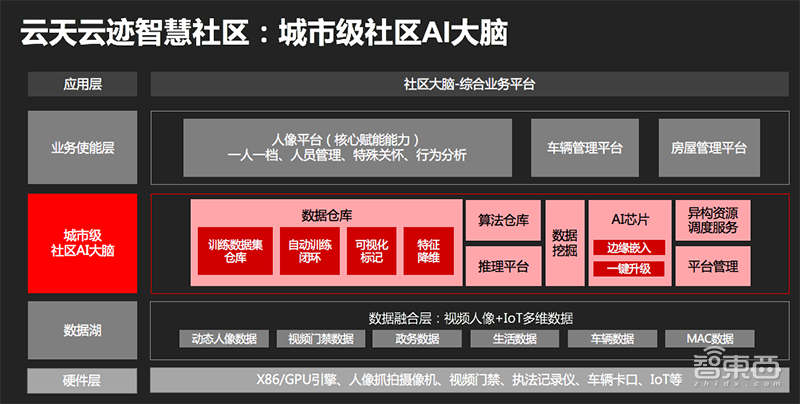
Task: Click the 车辆管理平台 box
Action: (585, 148)
